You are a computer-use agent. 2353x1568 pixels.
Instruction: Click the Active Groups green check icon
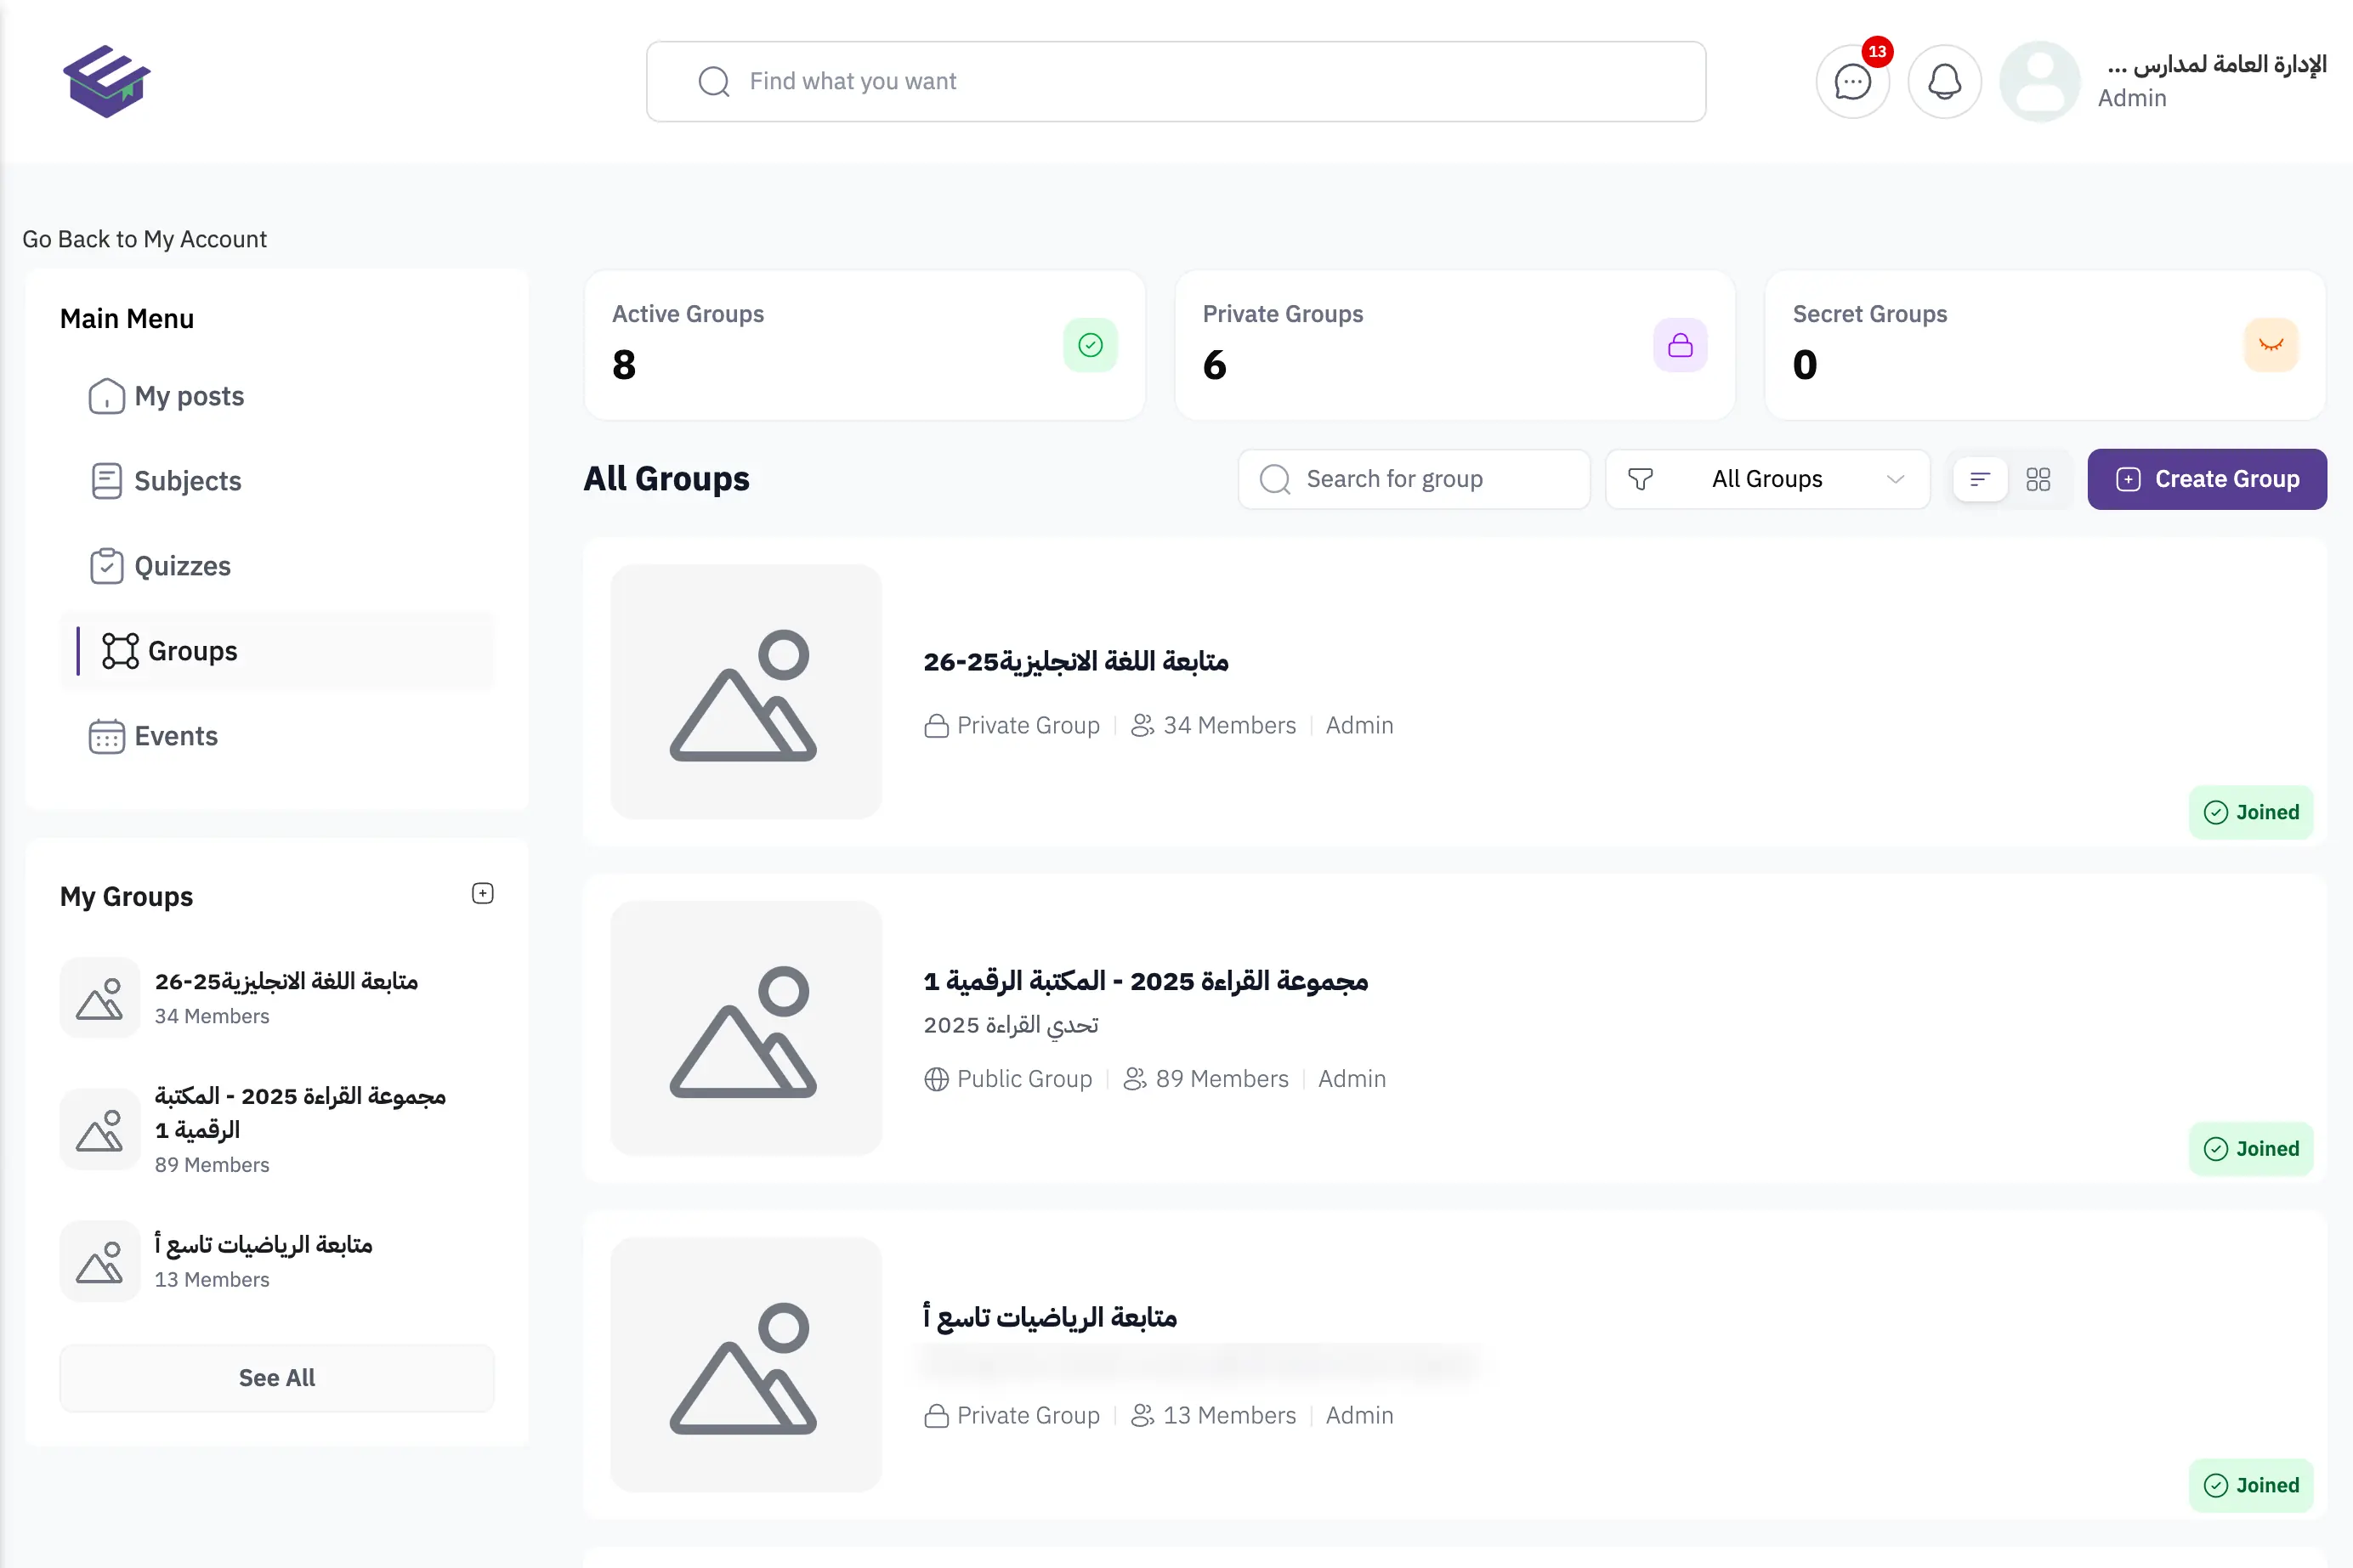coord(1090,345)
